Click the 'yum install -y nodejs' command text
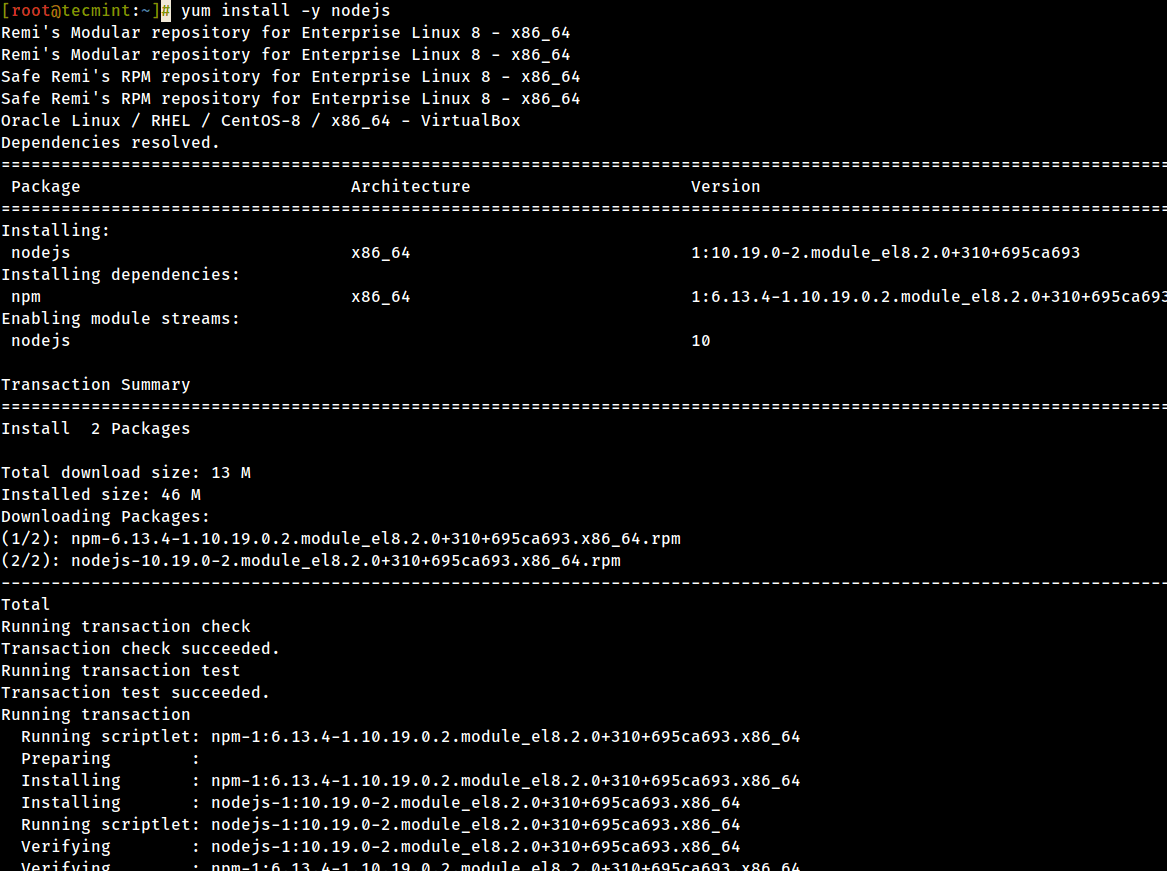 tap(286, 11)
